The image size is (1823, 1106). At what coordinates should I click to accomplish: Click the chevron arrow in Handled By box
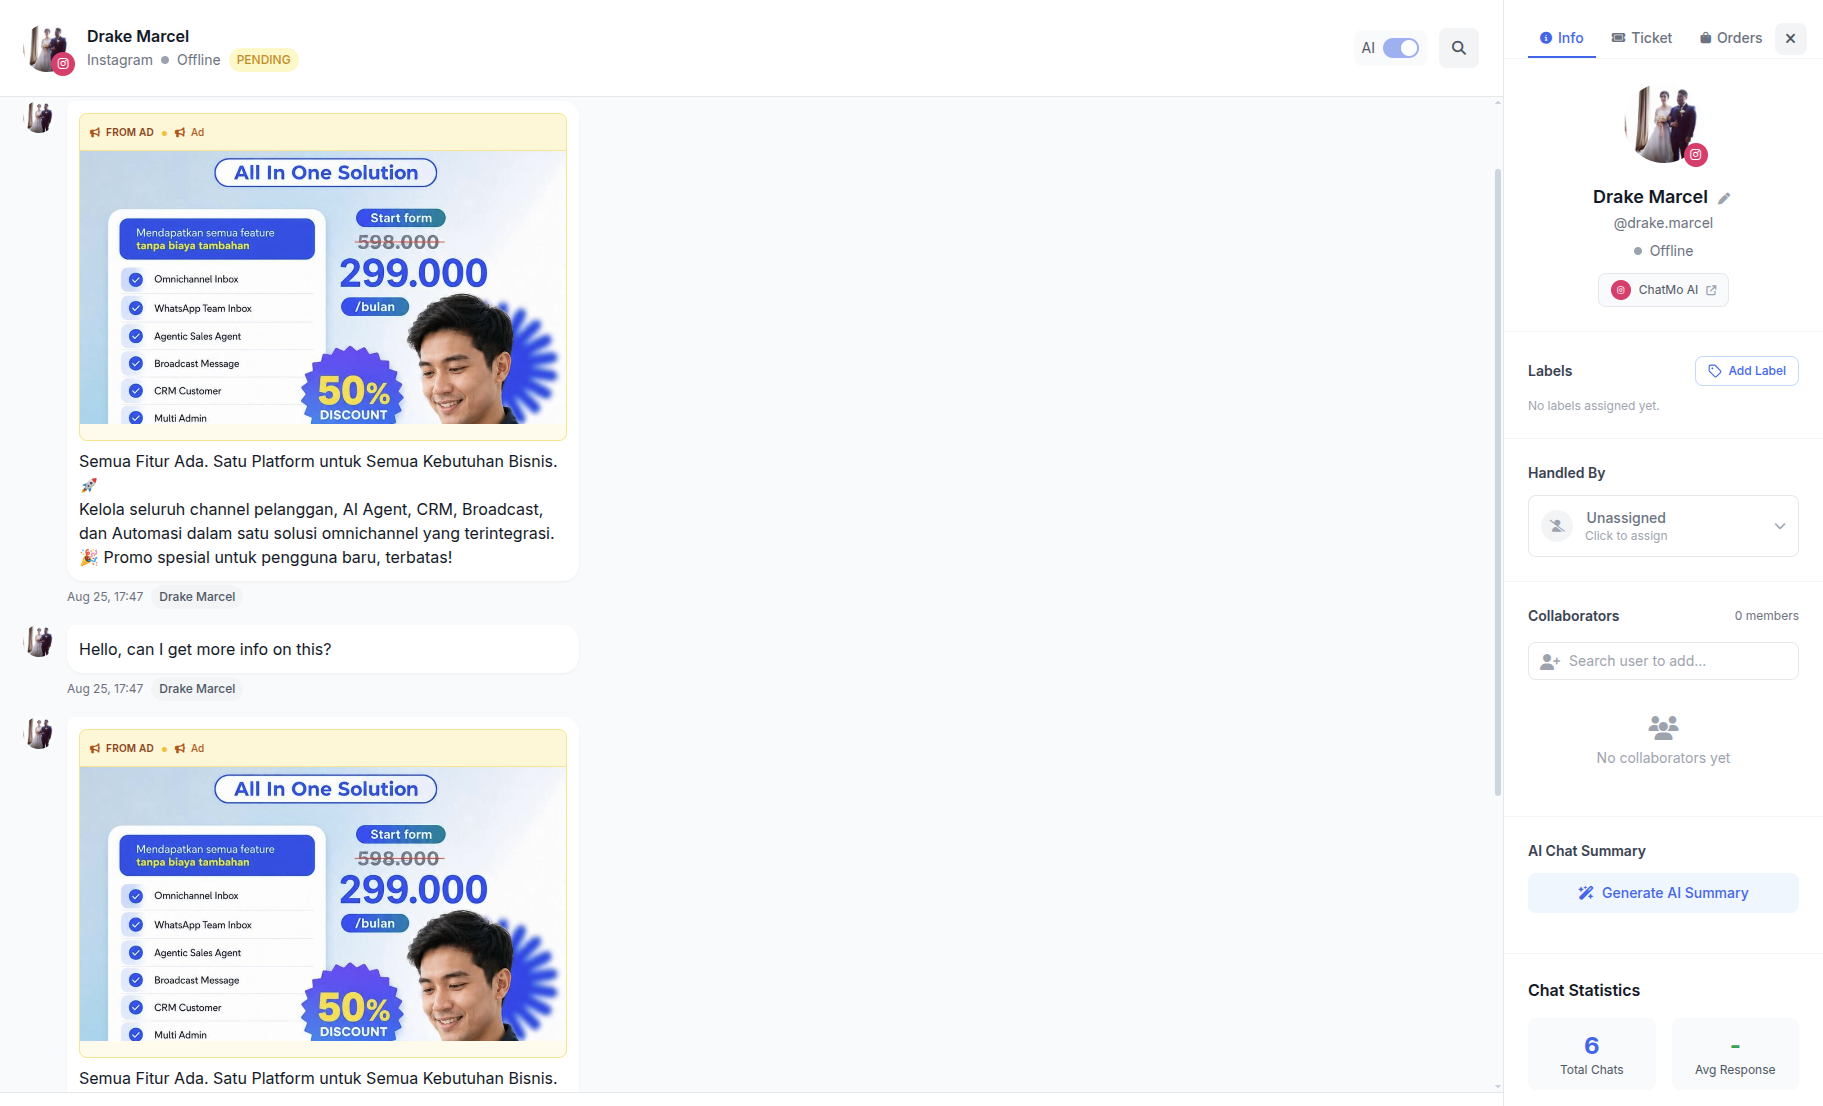click(x=1779, y=526)
